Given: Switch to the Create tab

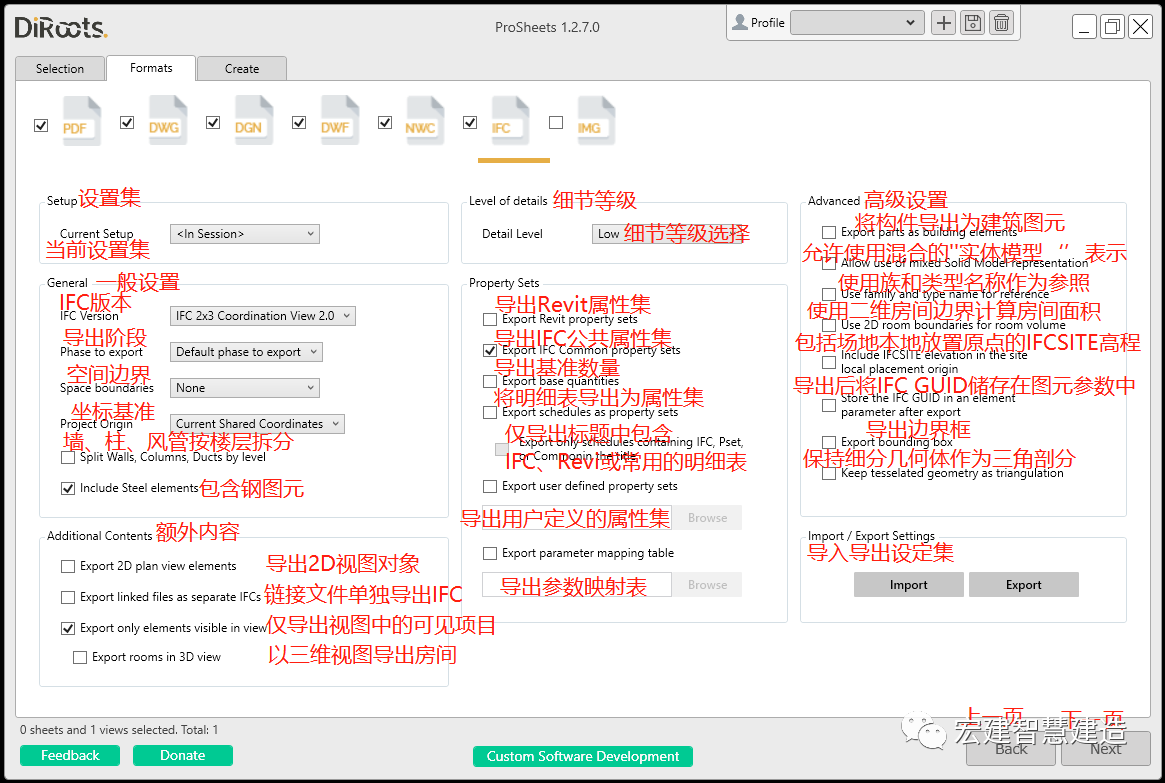Looking at the screenshot, I should (x=242, y=68).
